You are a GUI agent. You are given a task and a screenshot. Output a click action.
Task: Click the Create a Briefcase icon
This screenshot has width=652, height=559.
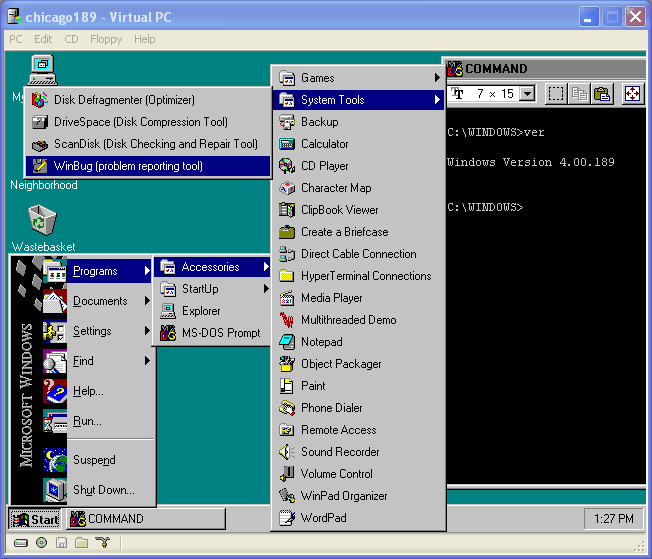287,232
